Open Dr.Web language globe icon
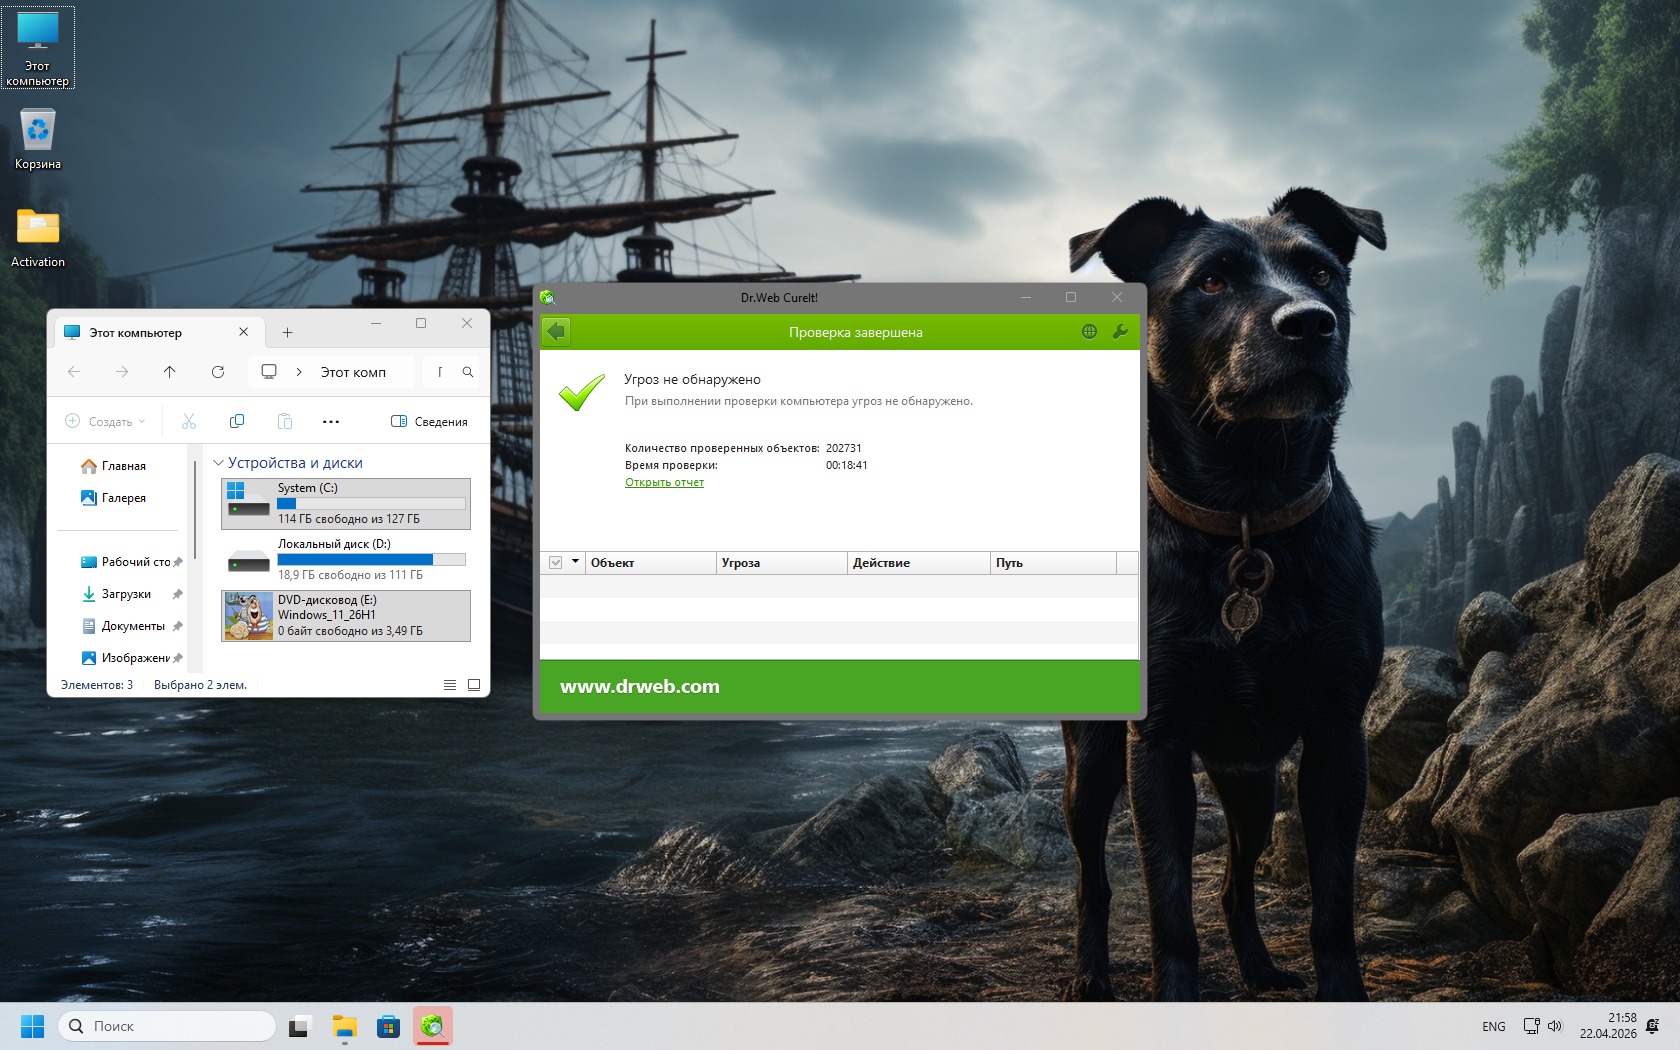The width and height of the screenshot is (1680, 1050). click(1089, 332)
